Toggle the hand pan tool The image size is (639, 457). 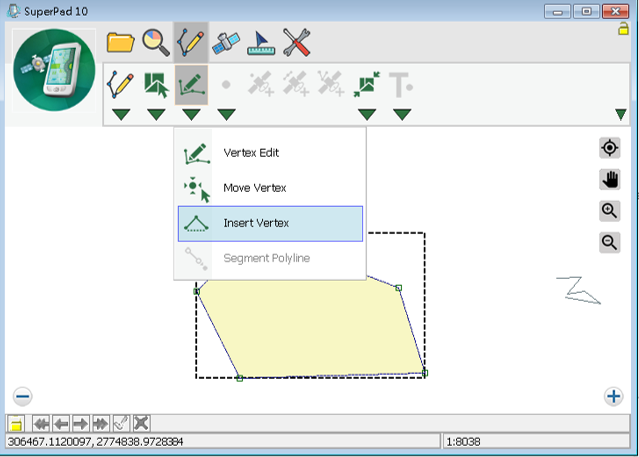coord(609,180)
